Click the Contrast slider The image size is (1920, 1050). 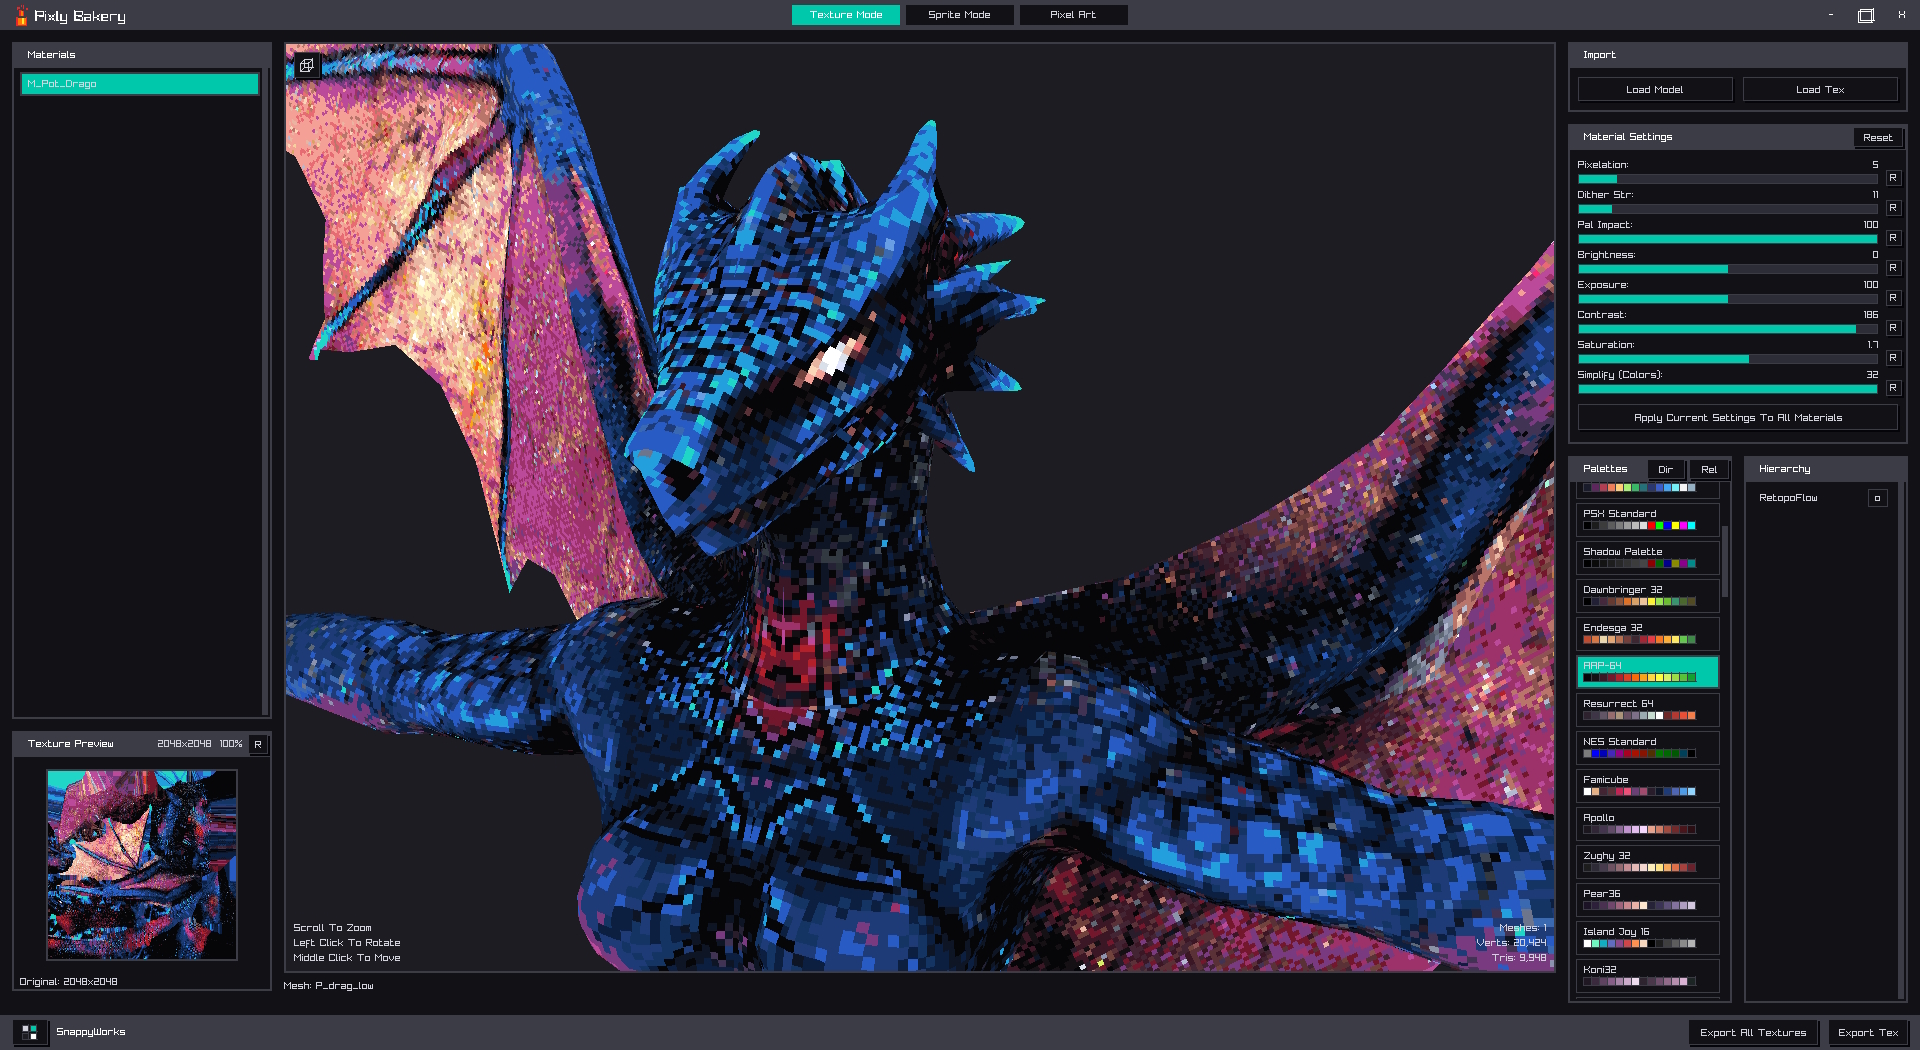1728,329
